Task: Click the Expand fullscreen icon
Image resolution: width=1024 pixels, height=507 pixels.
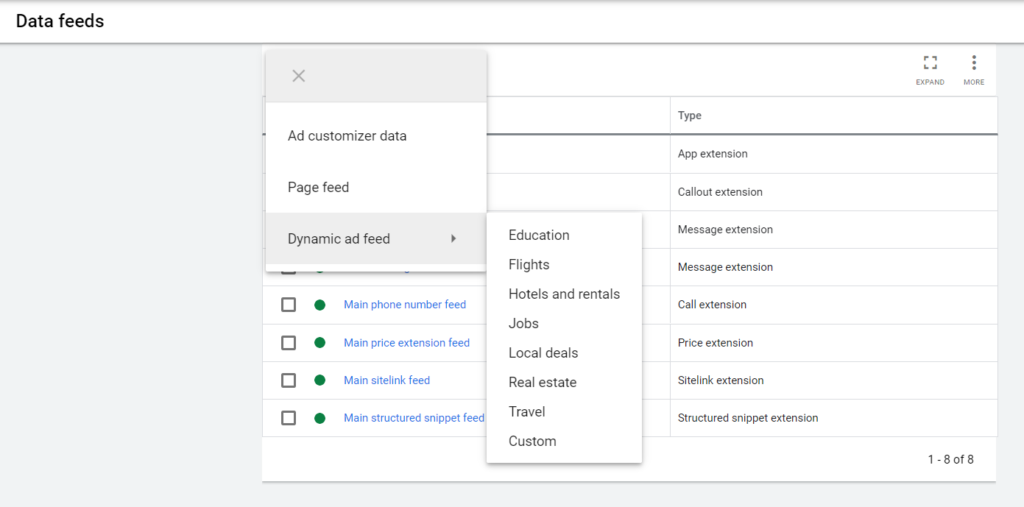Action: pos(930,64)
